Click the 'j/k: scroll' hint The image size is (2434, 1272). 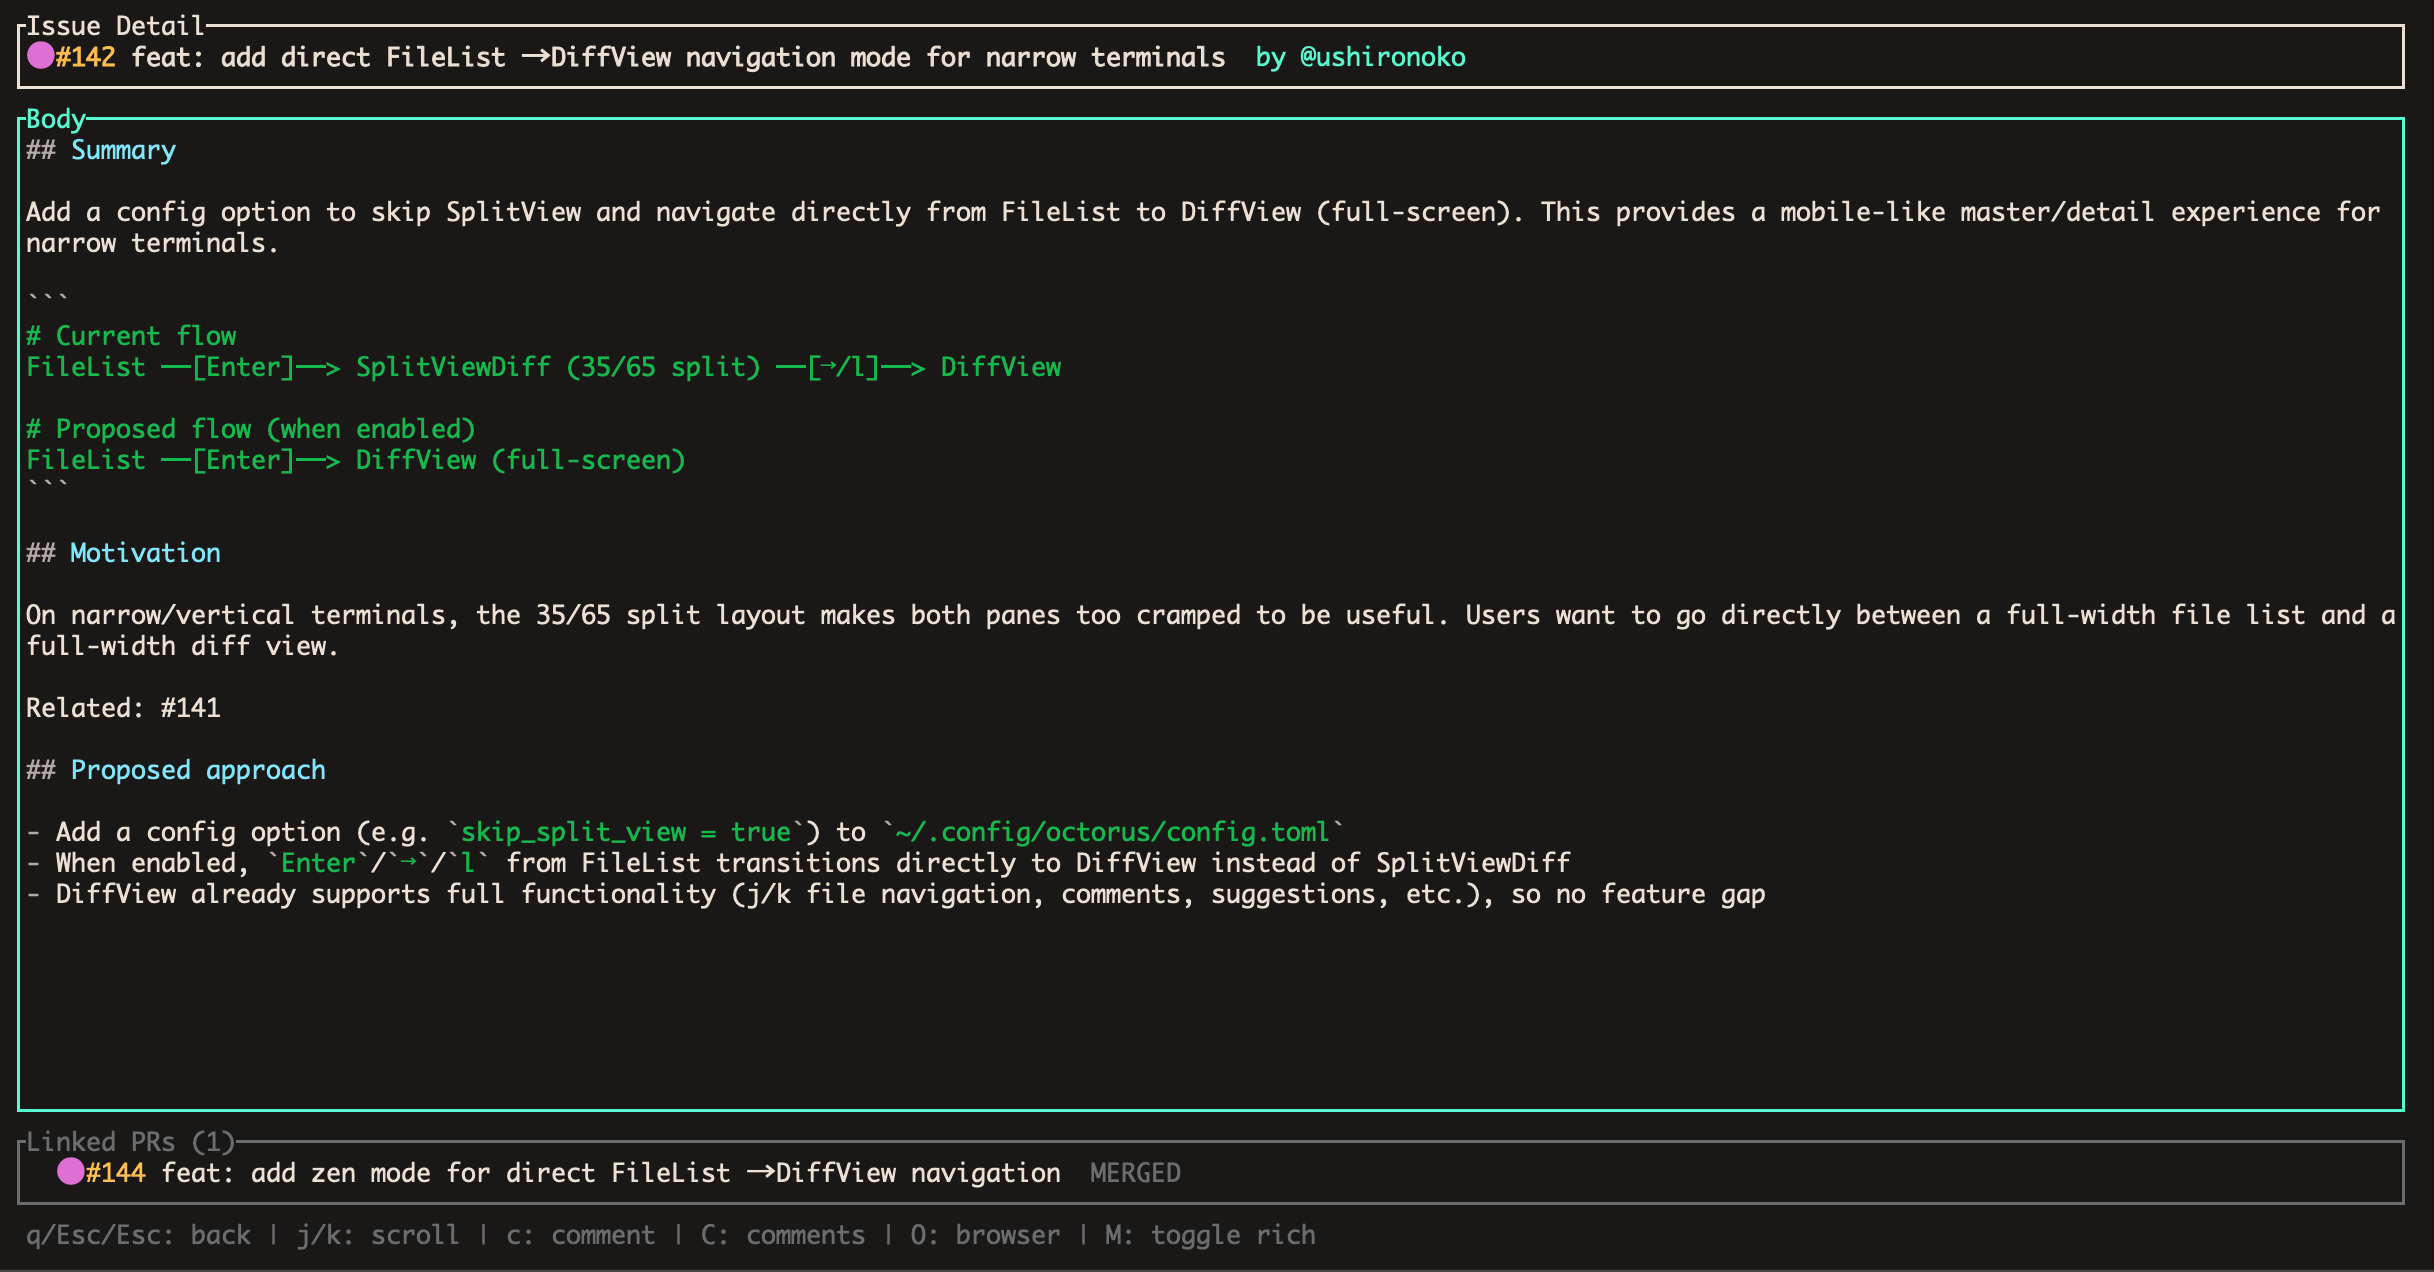point(378,1235)
